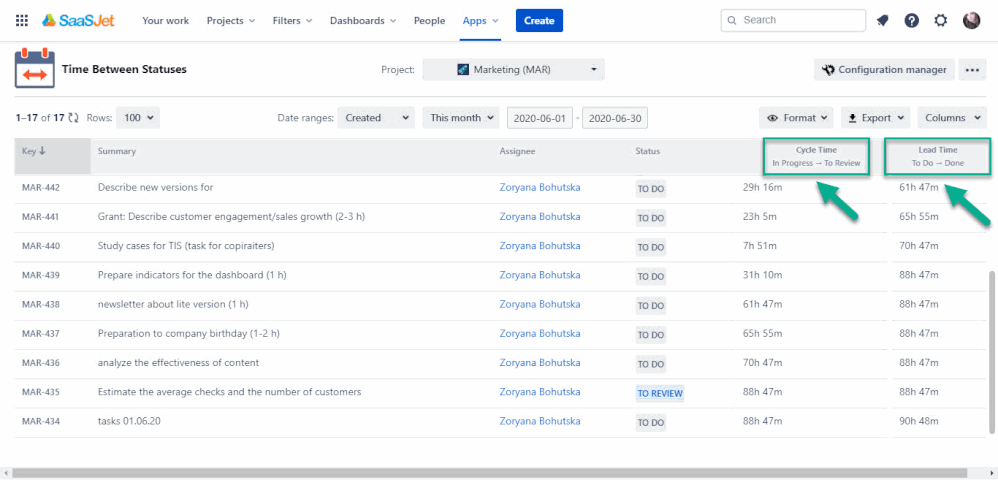998x480 pixels.
Task: Edit the start date 2020-06-01 field
Action: [540, 118]
